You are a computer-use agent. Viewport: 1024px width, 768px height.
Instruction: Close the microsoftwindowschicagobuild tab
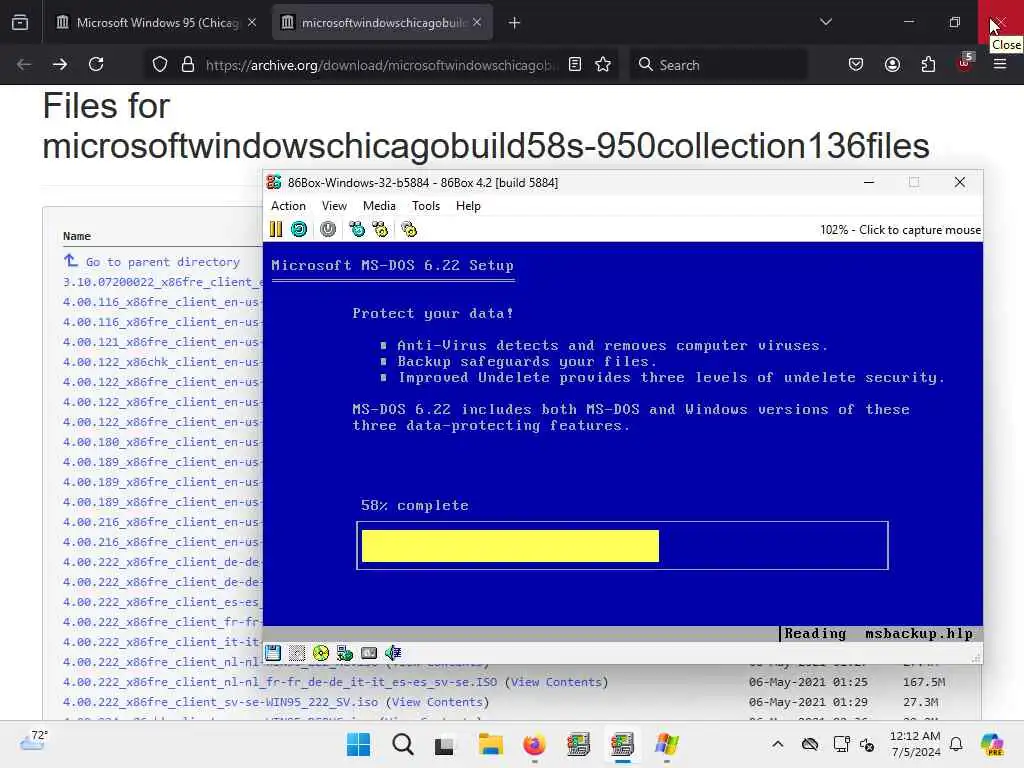(477, 22)
